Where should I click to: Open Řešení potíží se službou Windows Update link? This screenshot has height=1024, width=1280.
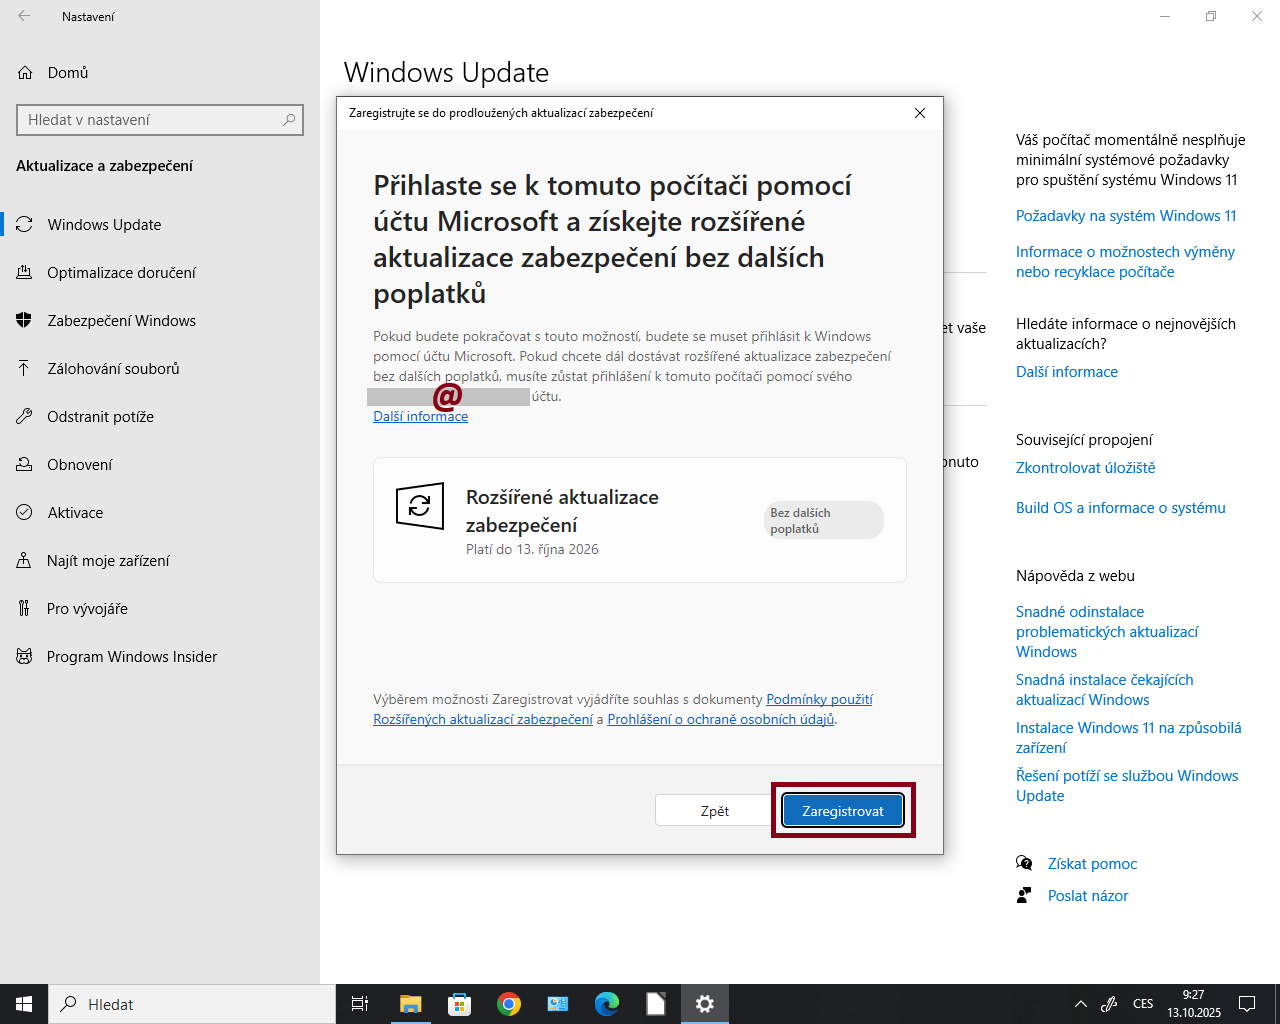[1127, 786]
